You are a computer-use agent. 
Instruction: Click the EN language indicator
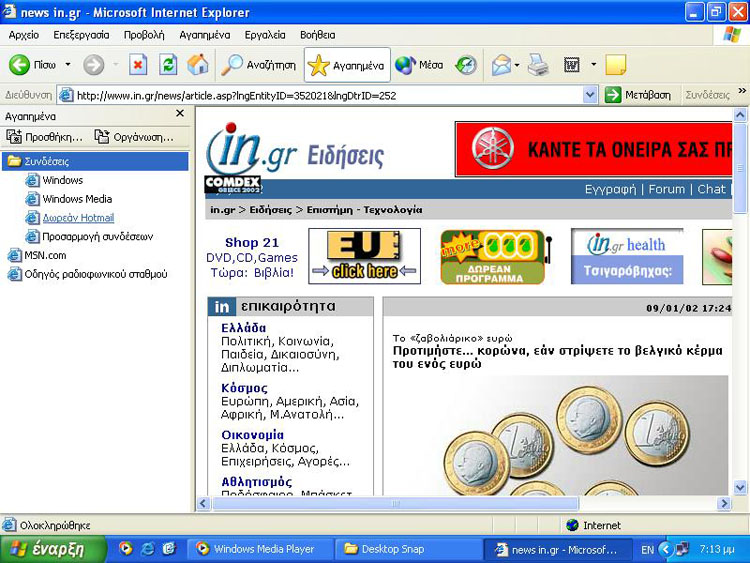pos(647,550)
